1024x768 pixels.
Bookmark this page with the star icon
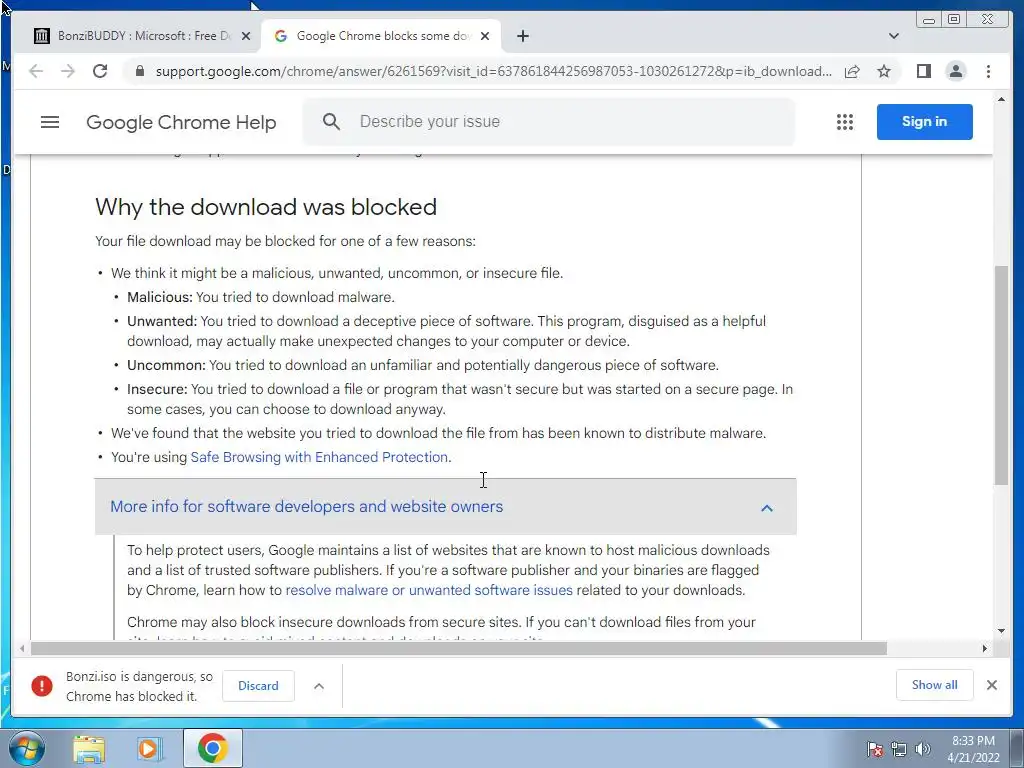884,71
